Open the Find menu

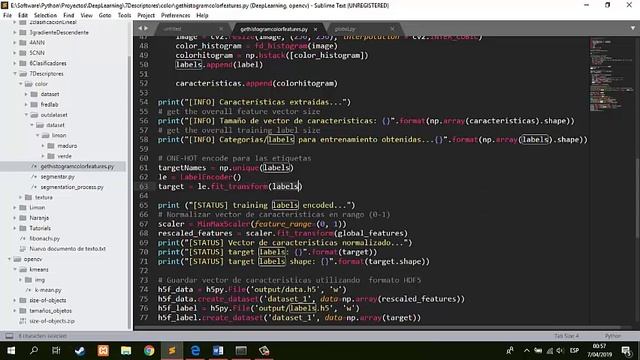click(x=69, y=15)
